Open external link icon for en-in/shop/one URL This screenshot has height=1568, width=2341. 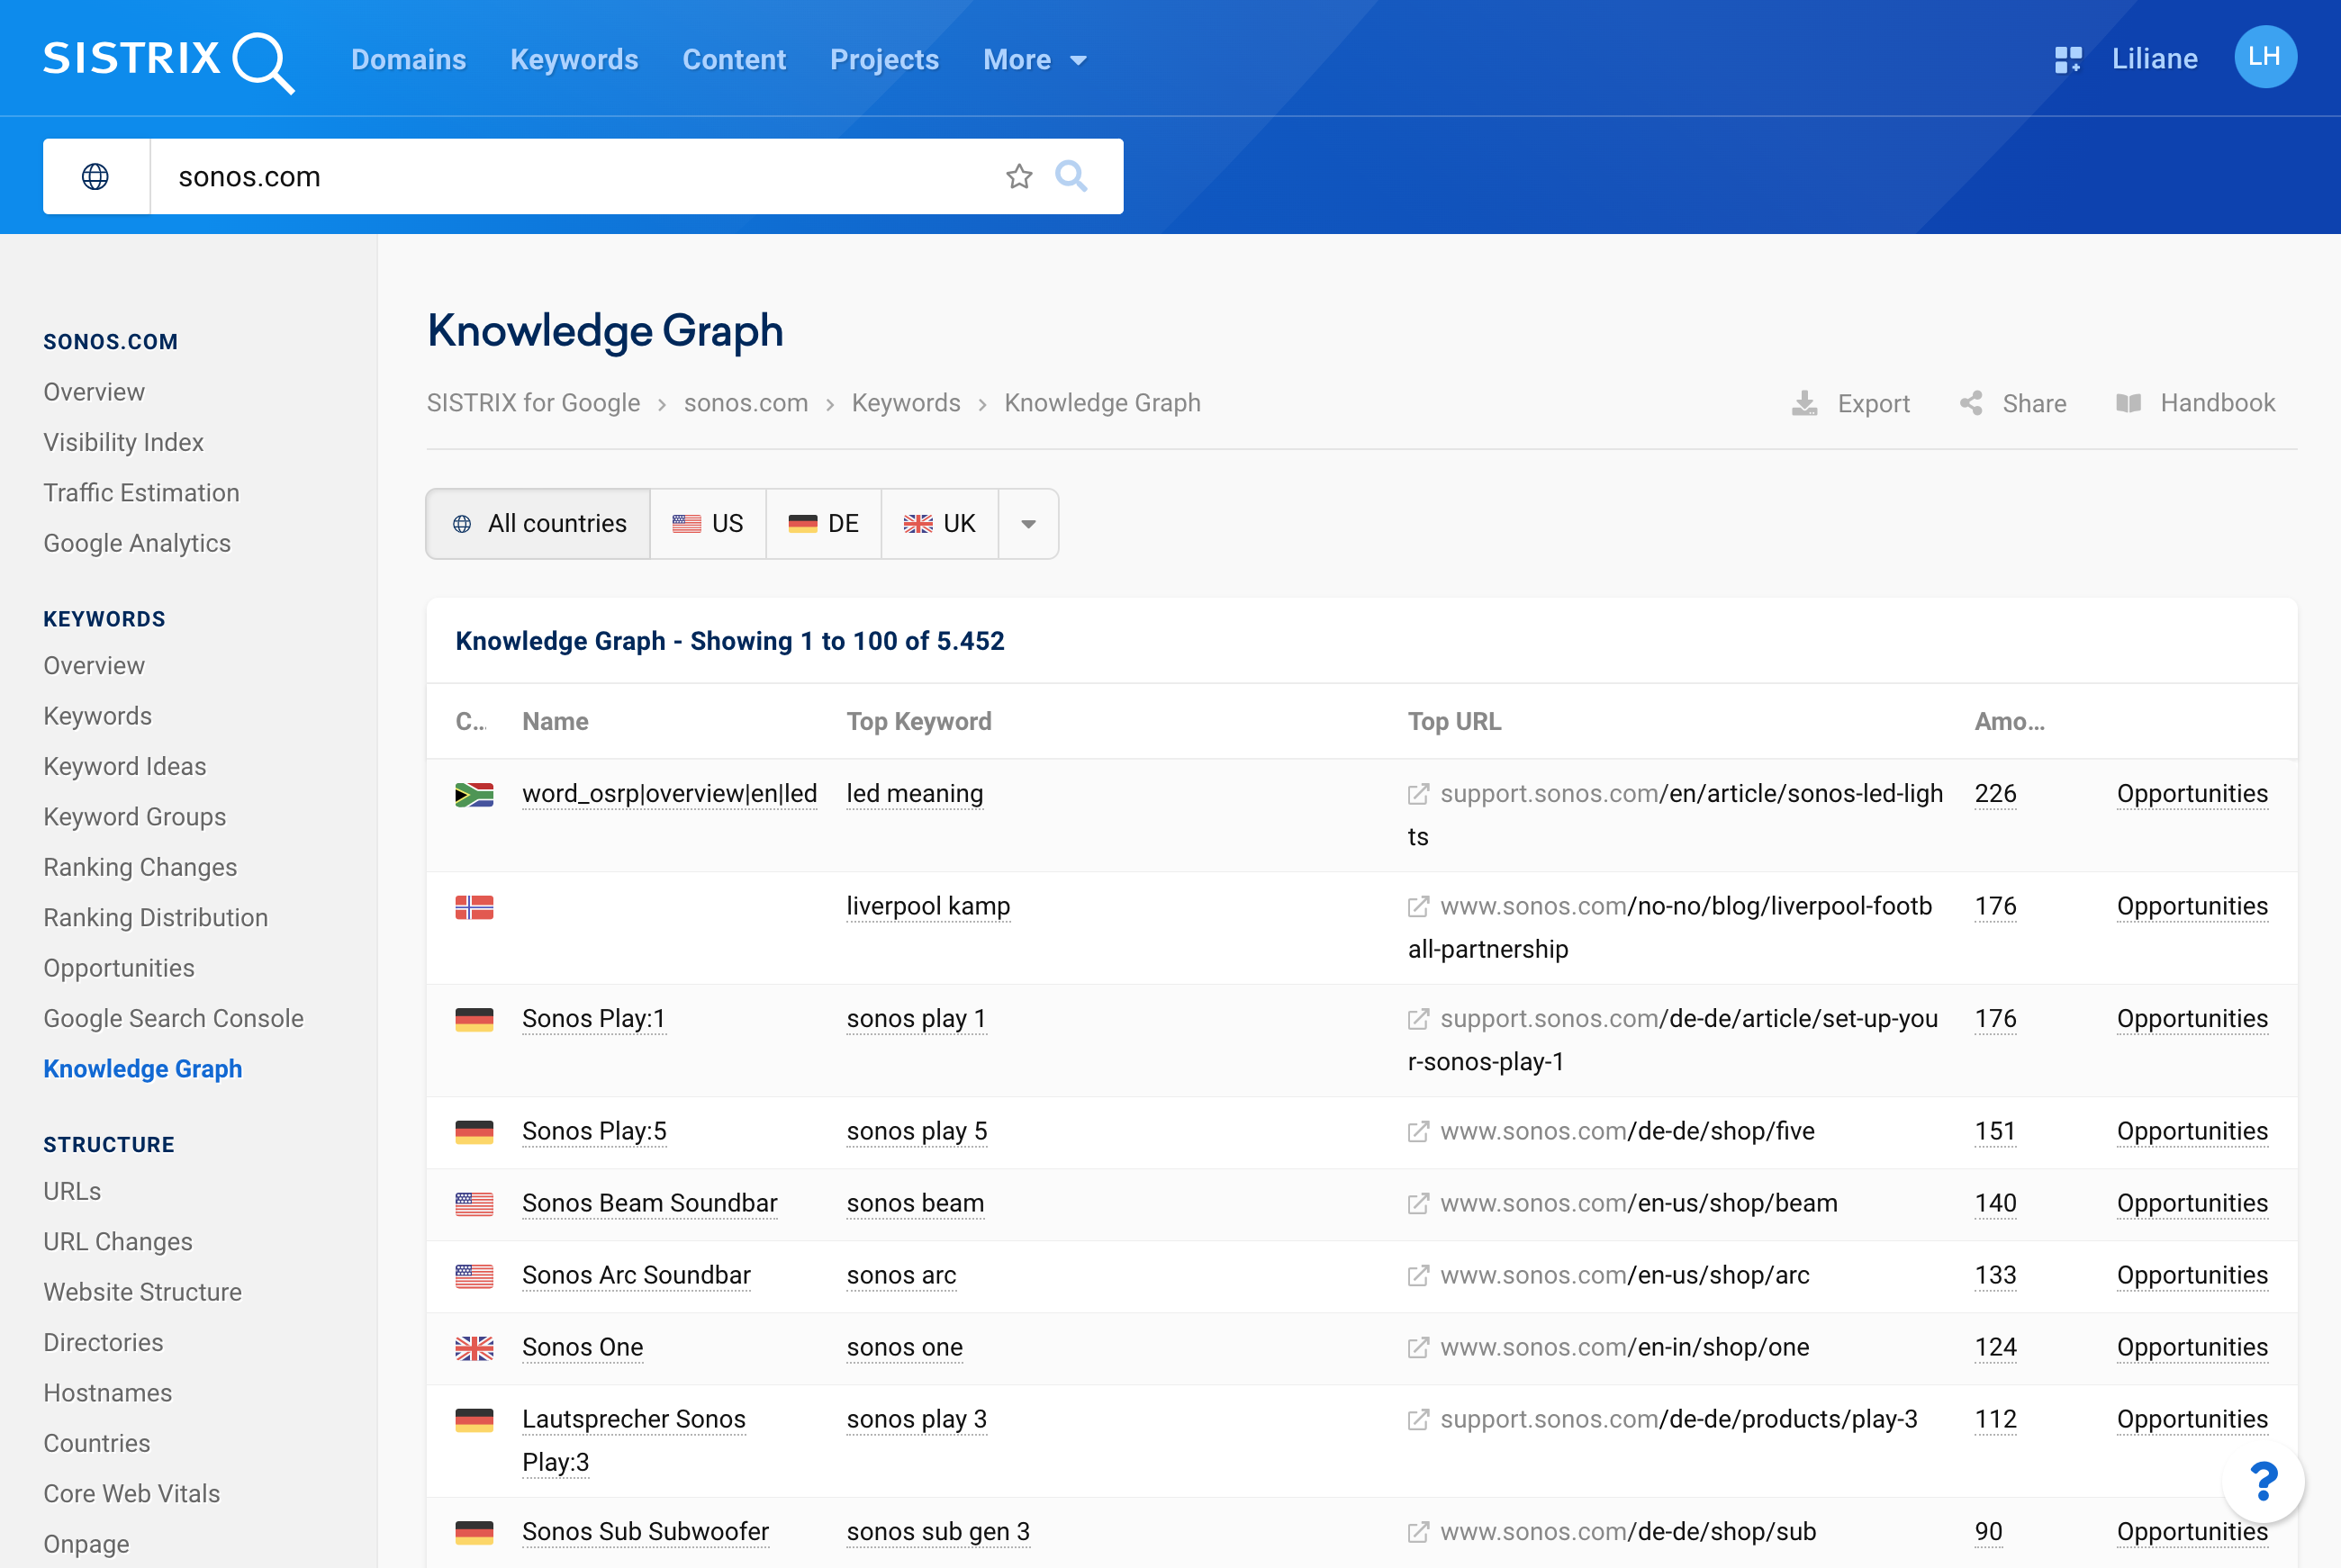coord(1418,1347)
